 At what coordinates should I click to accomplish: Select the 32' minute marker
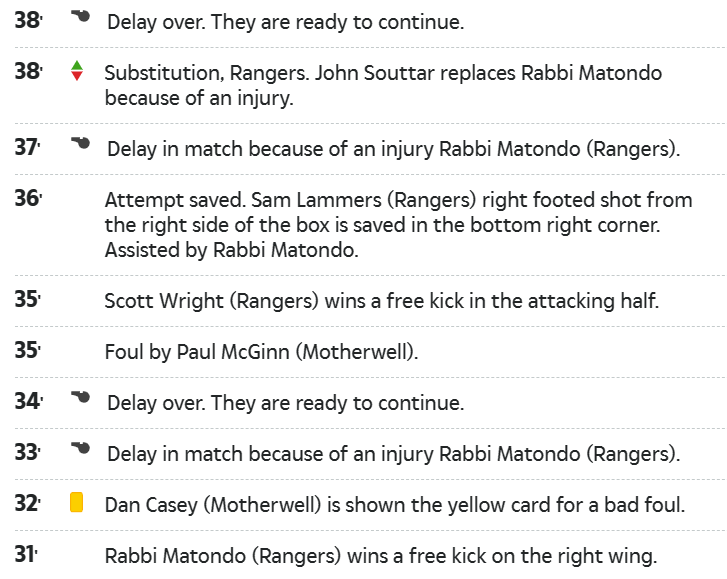28,503
